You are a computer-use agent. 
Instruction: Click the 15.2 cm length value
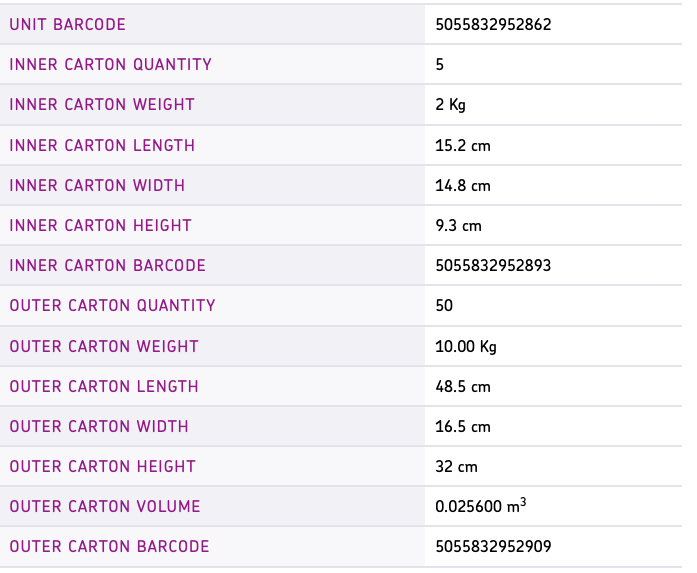coord(463,145)
